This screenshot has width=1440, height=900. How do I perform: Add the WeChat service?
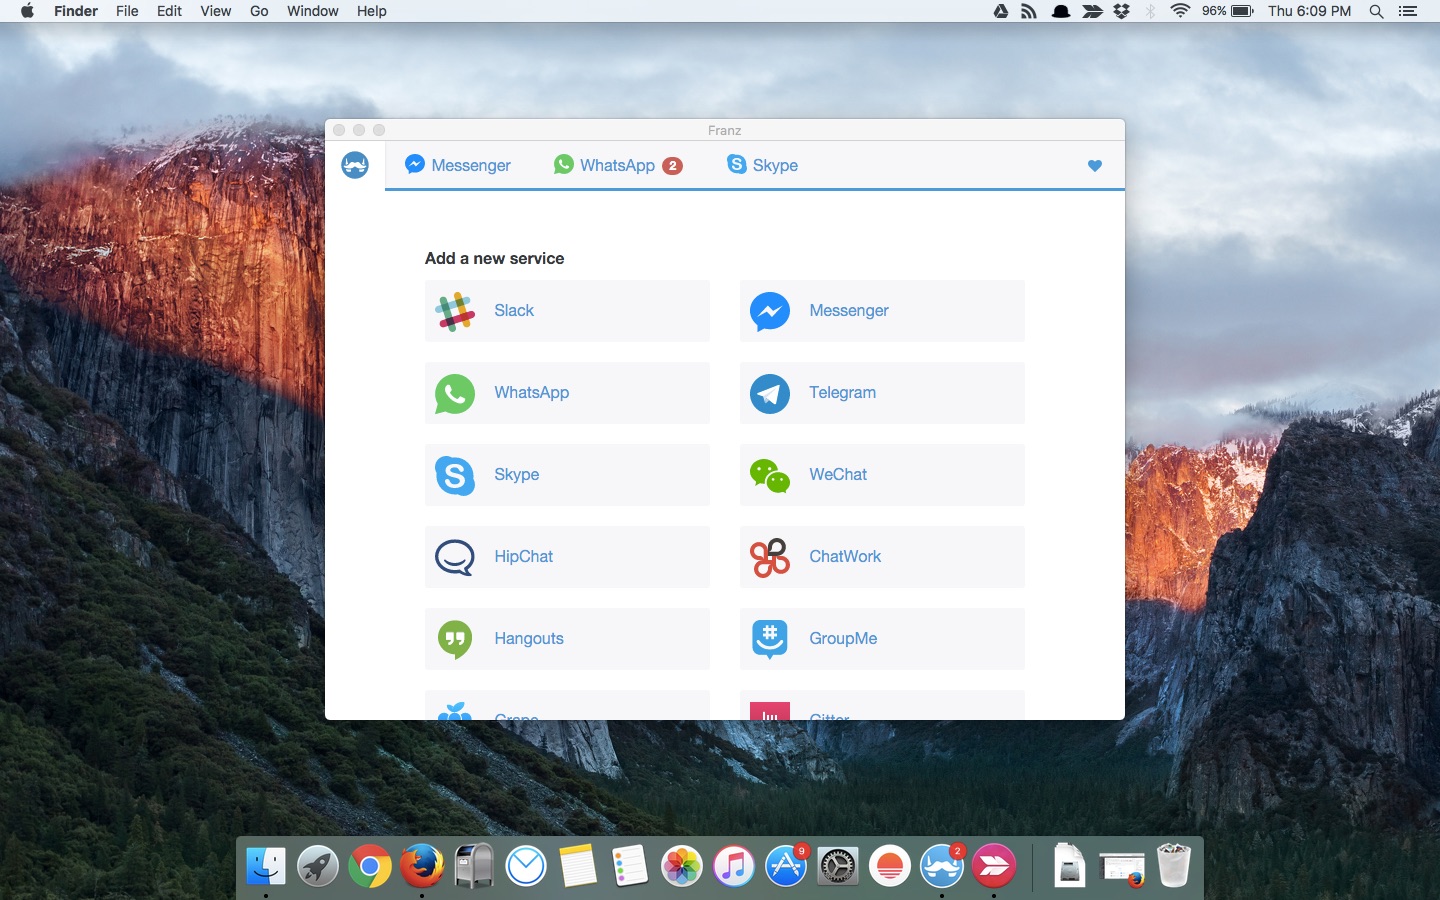tap(882, 475)
